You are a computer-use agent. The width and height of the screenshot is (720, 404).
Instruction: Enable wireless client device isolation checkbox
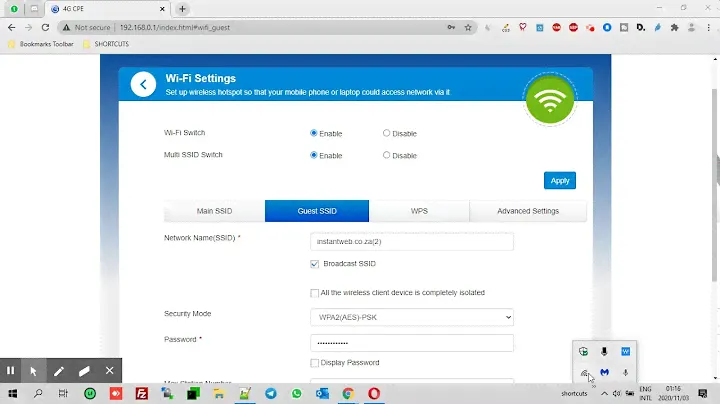[x=315, y=293]
